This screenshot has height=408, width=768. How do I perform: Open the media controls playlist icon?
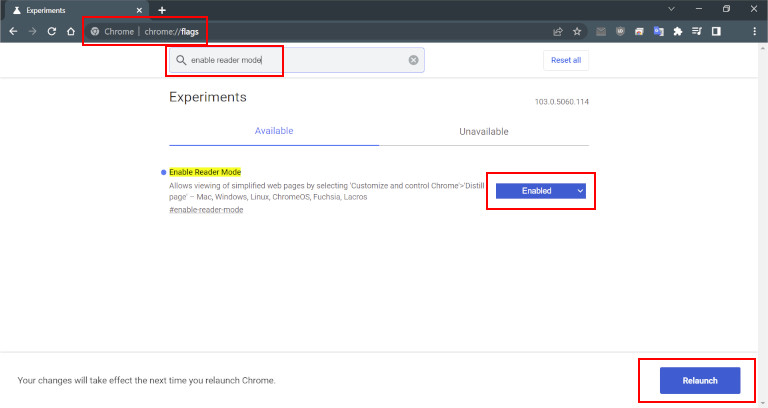point(696,31)
